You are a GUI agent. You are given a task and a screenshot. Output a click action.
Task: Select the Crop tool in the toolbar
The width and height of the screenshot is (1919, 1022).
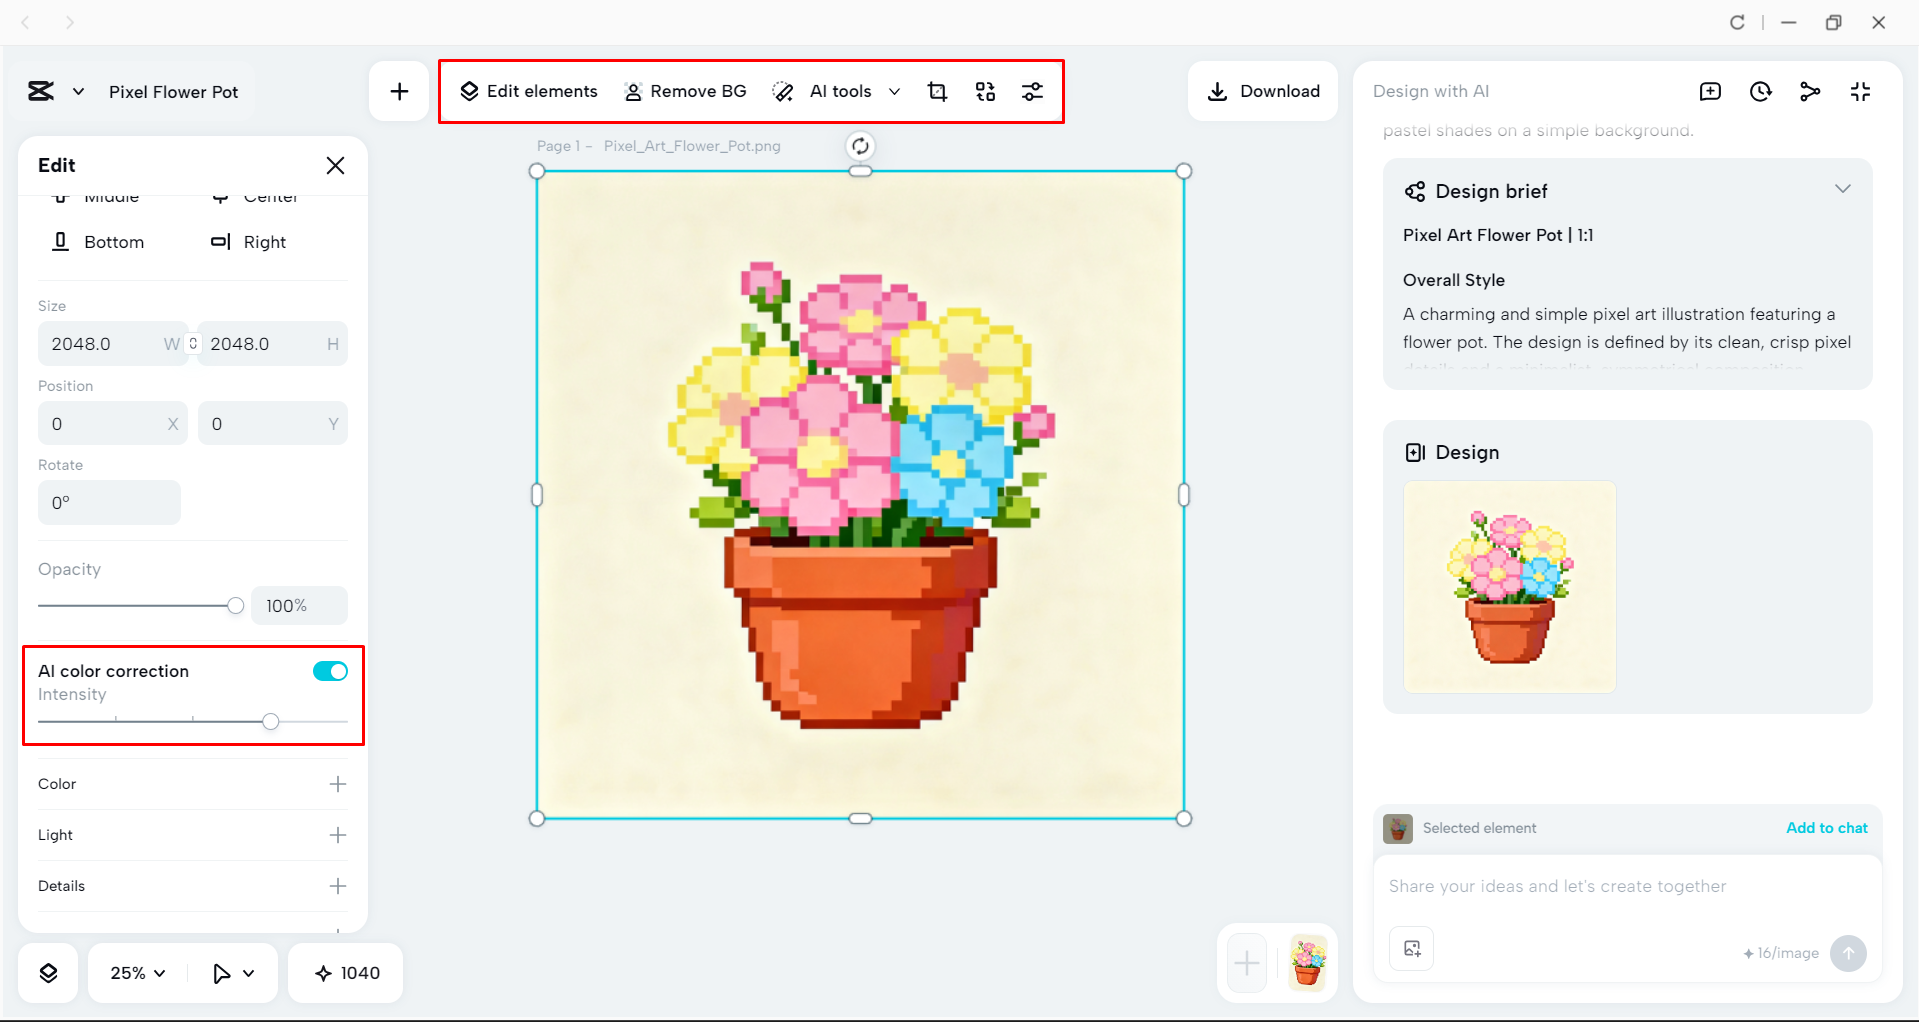point(937,91)
